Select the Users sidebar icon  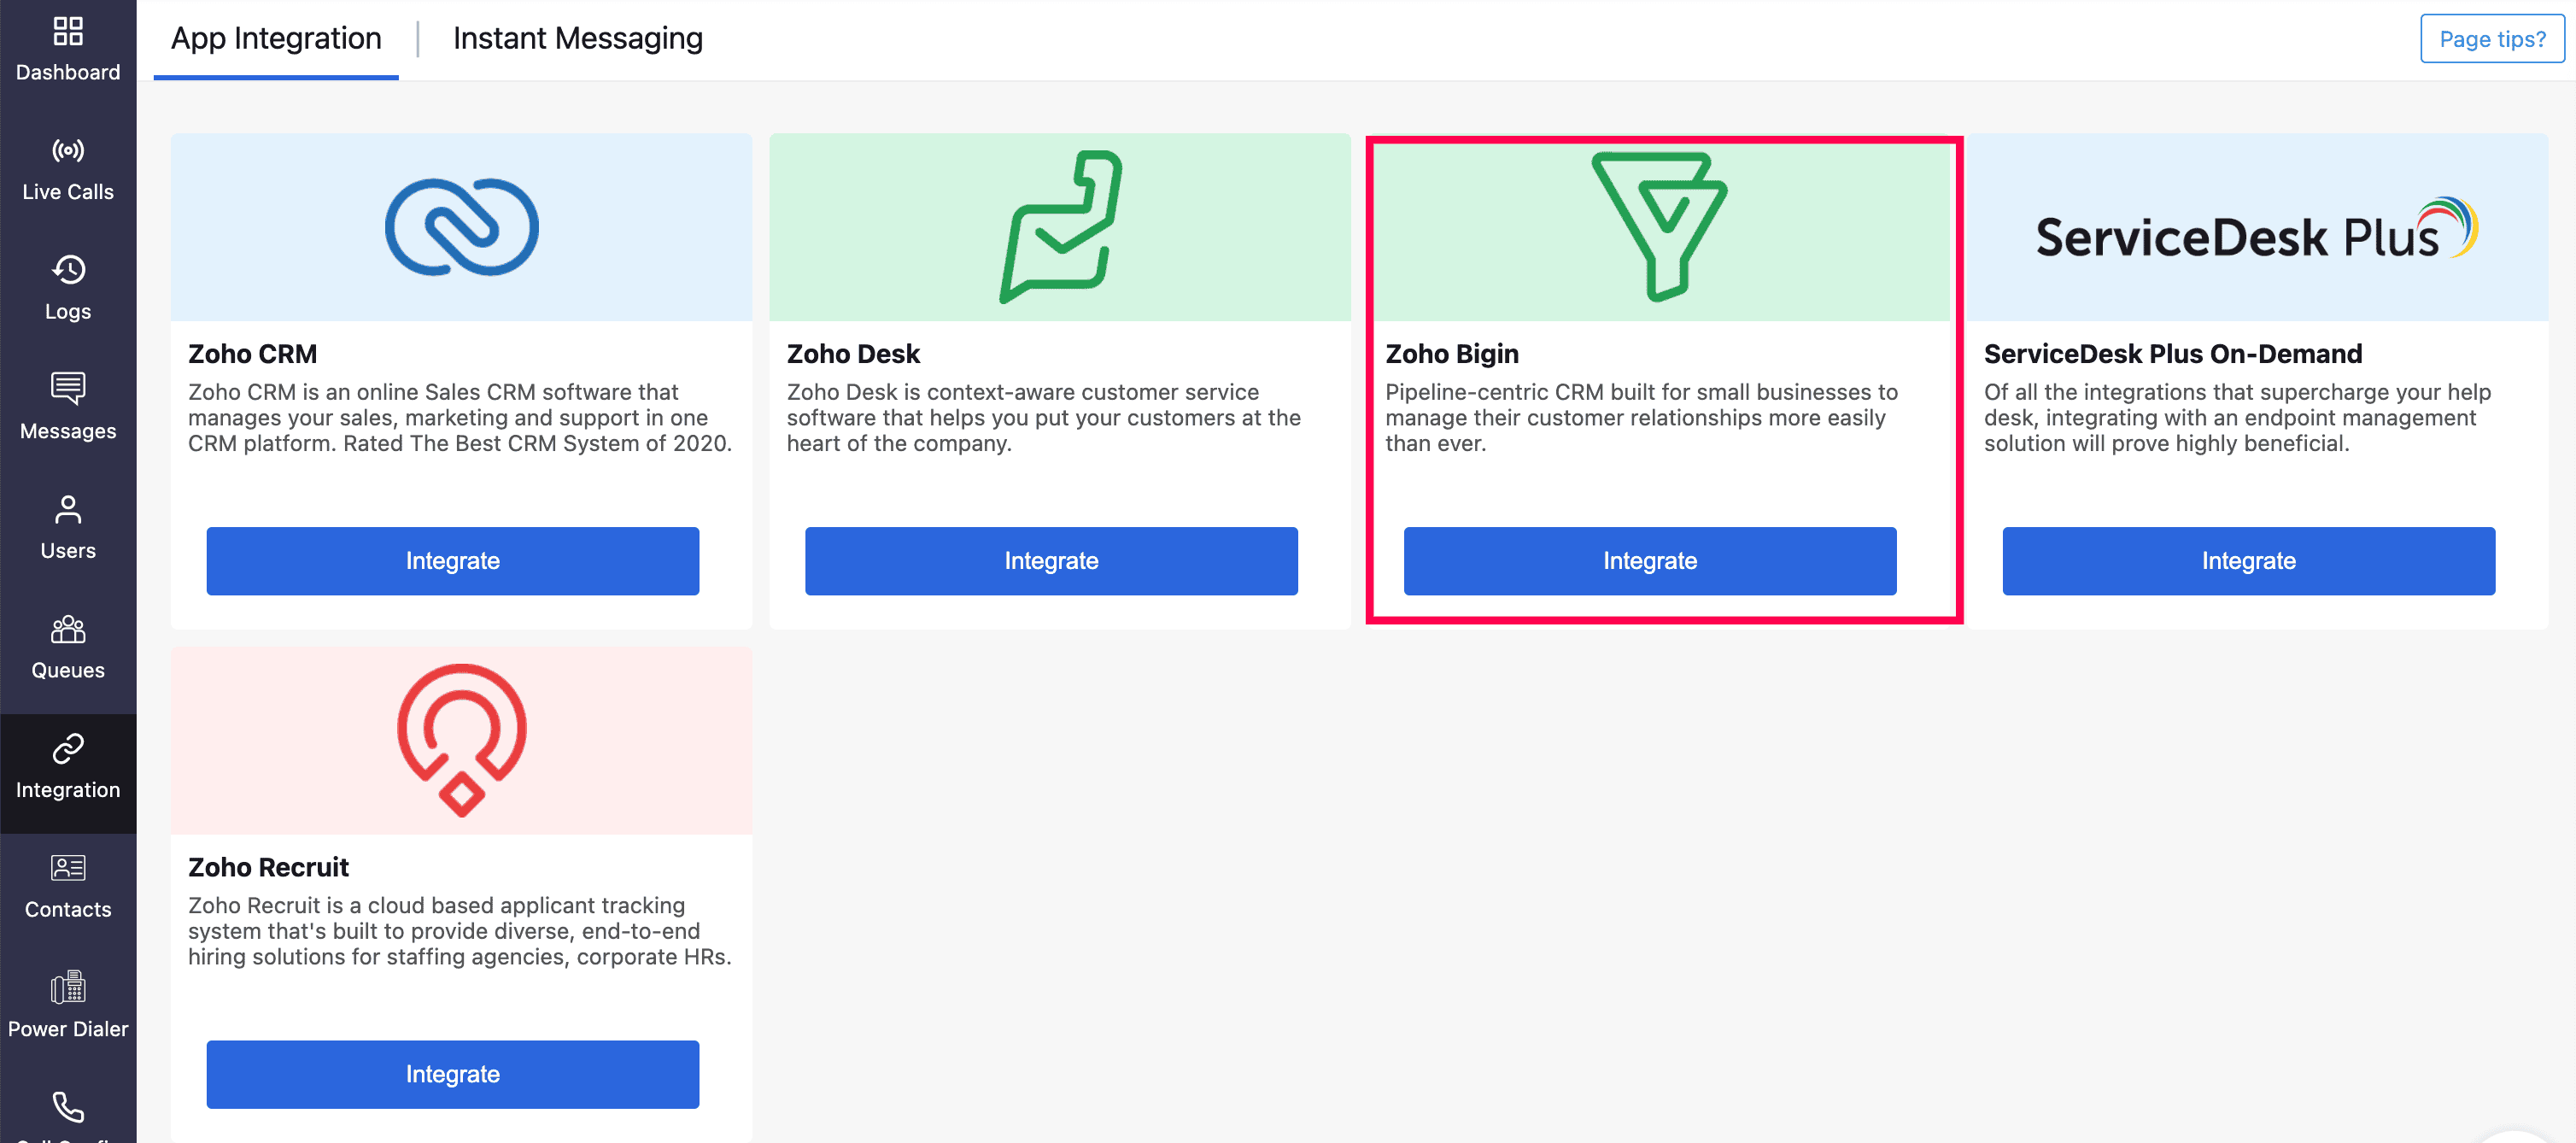pos(68,510)
